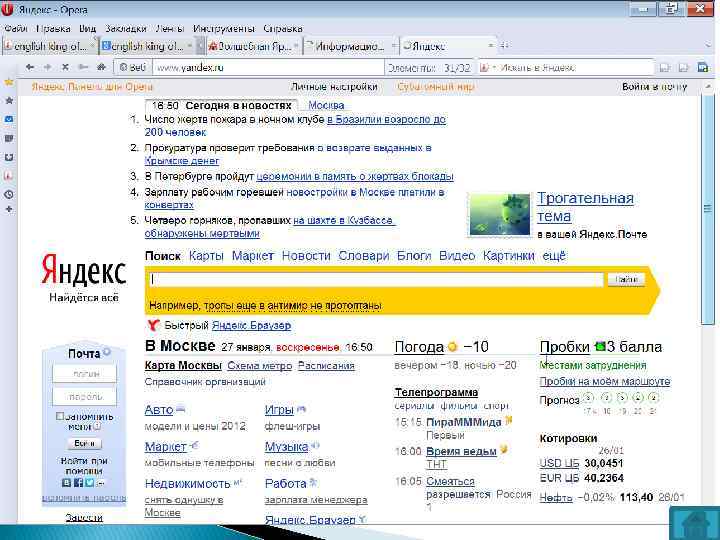This screenshot has height=540, width=720.
Task: Open the Справка menu
Action: (x=283, y=28)
